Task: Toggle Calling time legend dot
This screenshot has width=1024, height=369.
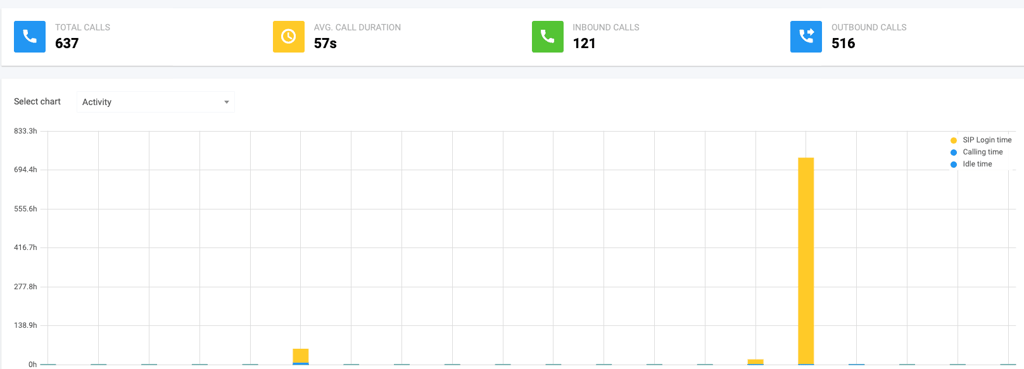Action: (953, 152)
